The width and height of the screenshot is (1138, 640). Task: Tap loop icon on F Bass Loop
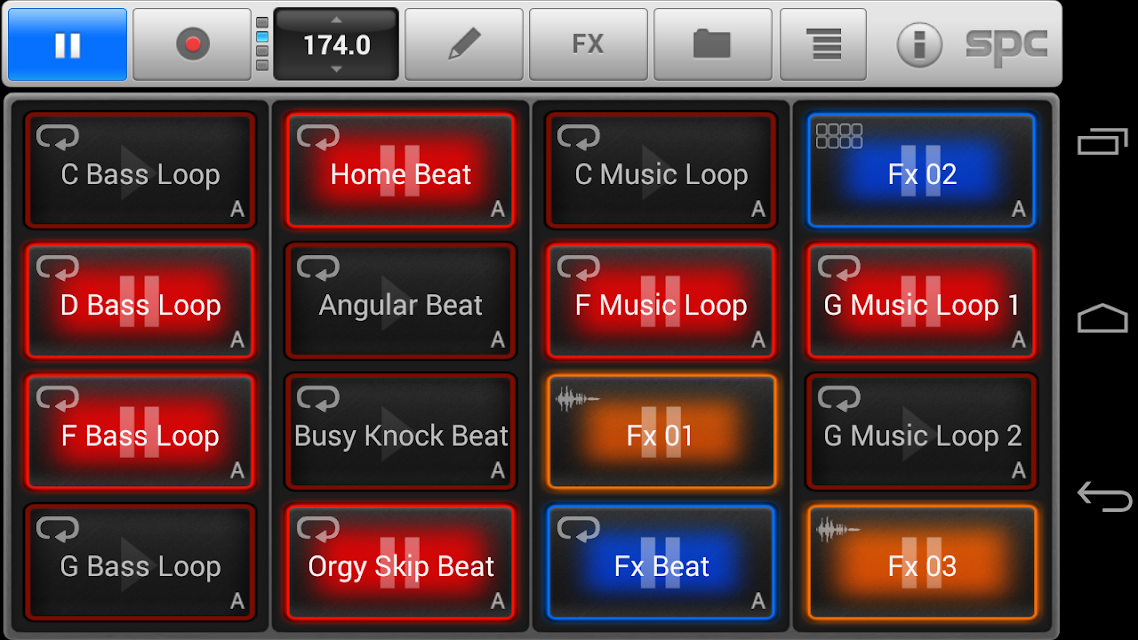(x=57, y=398)
